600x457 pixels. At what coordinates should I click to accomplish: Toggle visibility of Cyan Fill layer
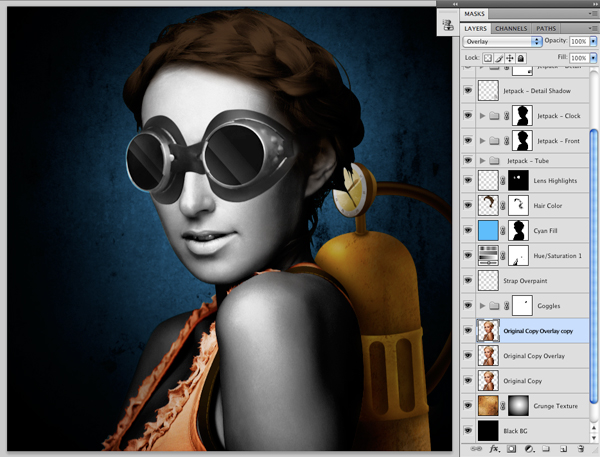click(x=468, y=230)
